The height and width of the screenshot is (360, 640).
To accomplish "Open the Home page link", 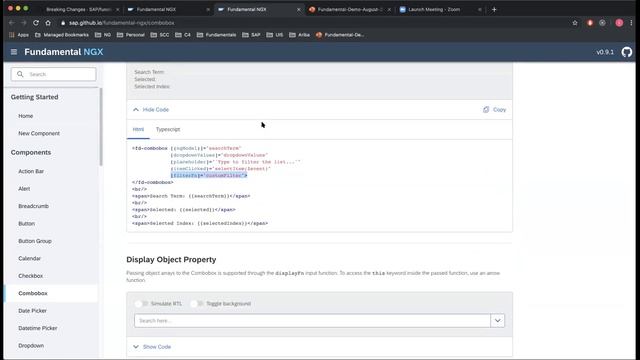I will (x=25, y=116).
